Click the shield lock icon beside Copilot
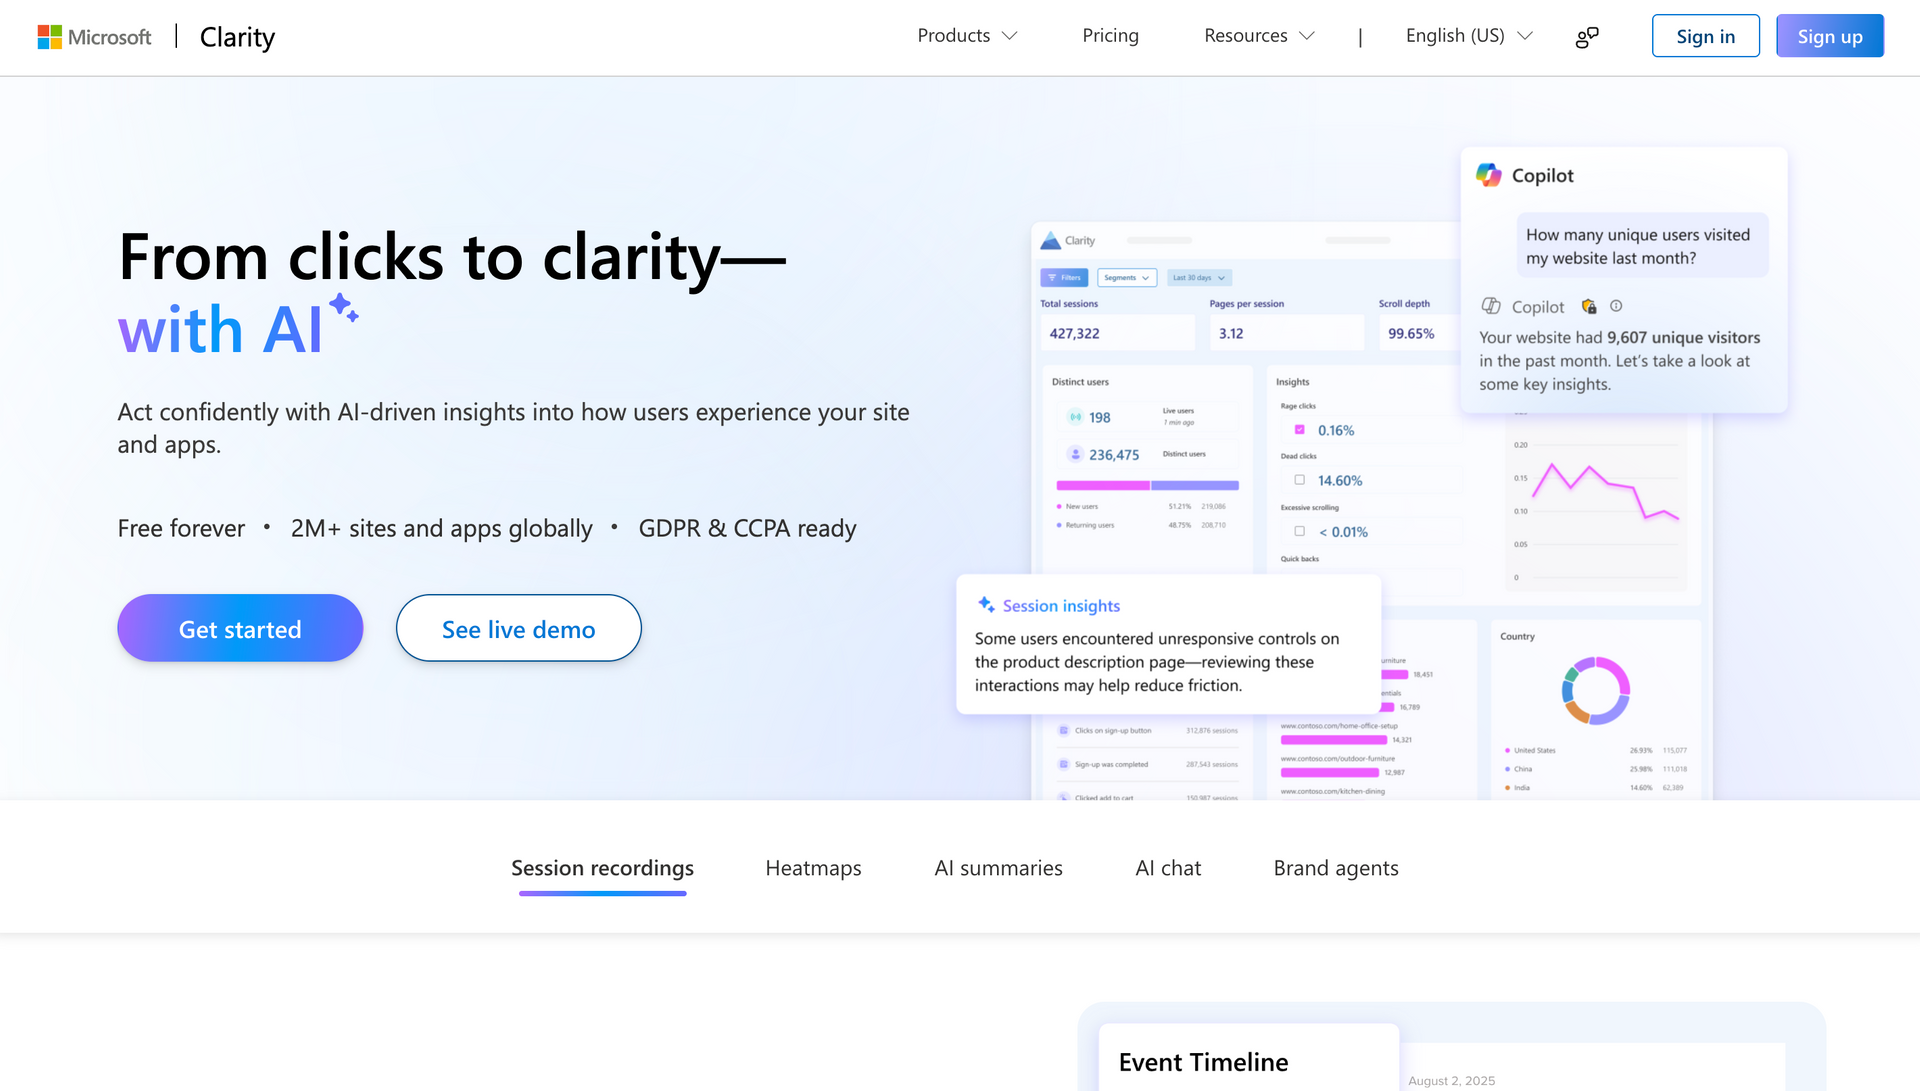 (x=1589, y=306)
